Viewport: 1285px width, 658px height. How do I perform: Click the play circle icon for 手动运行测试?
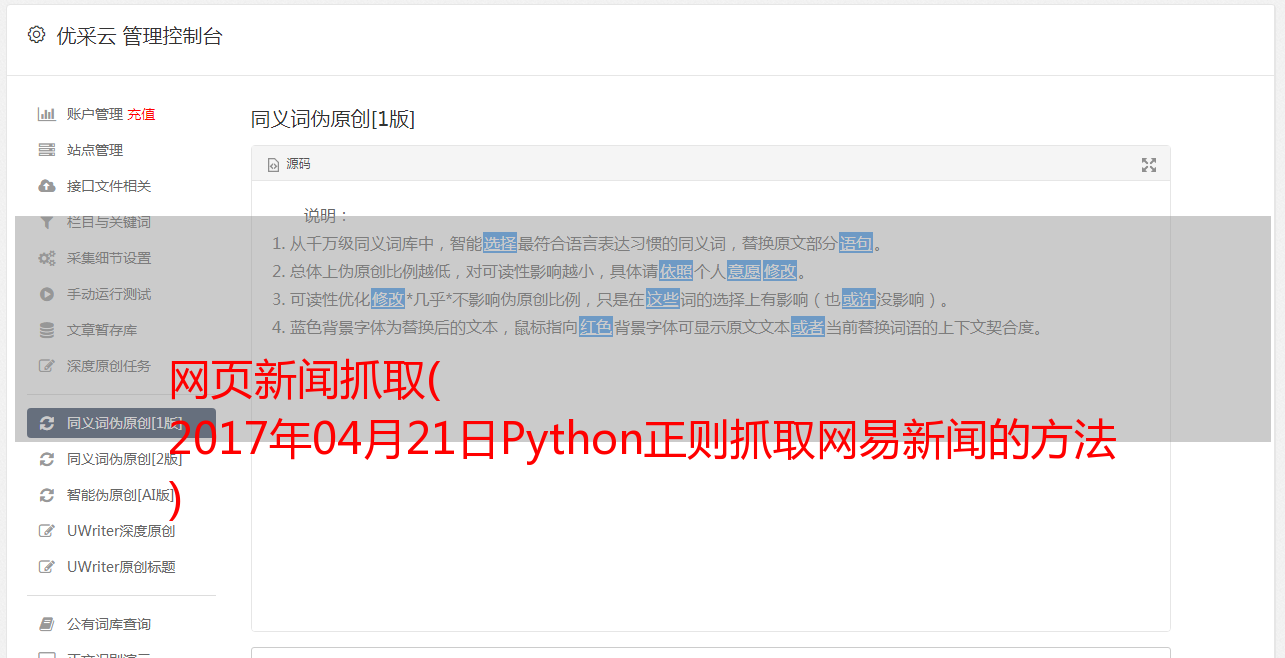(x=46, y=294)
